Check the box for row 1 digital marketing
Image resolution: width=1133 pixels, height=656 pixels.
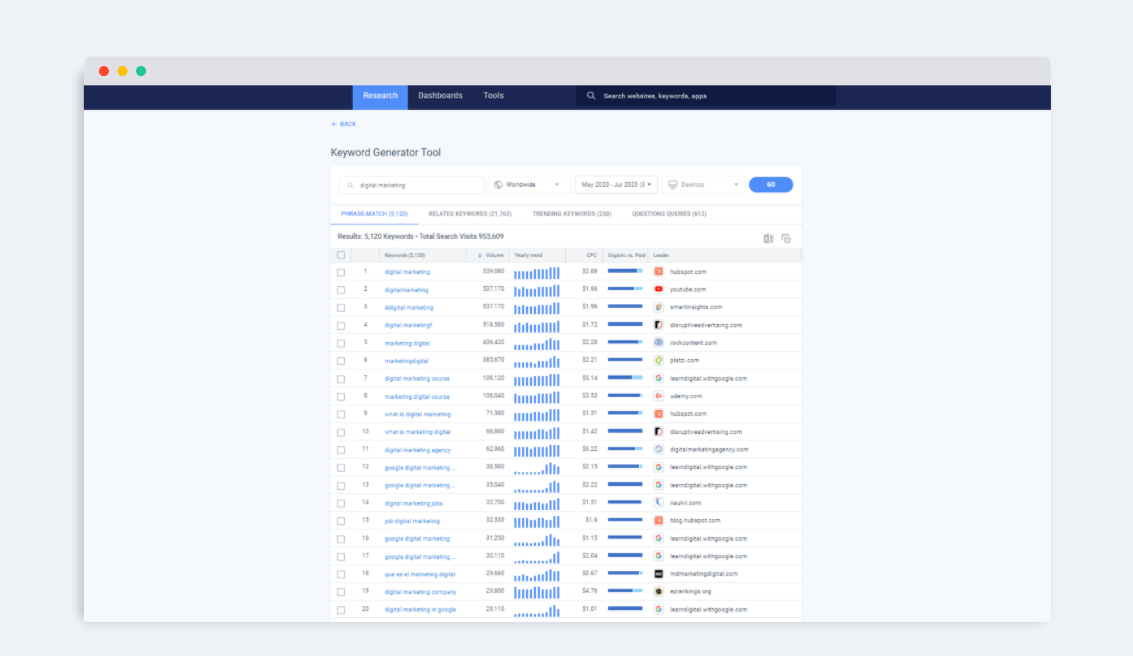[341, 272]
